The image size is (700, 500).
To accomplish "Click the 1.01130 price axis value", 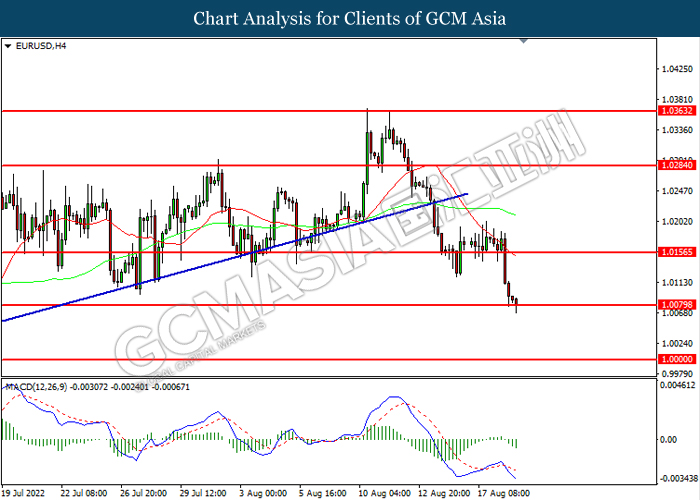I will (x=677, y=283).
